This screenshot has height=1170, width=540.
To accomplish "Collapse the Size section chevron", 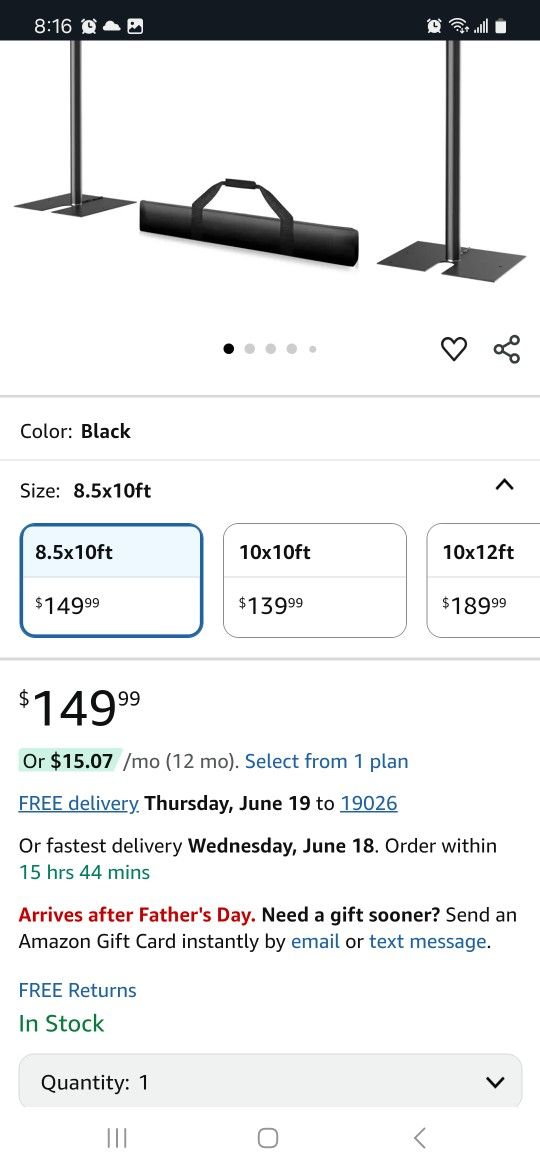I will coord(504,485).
